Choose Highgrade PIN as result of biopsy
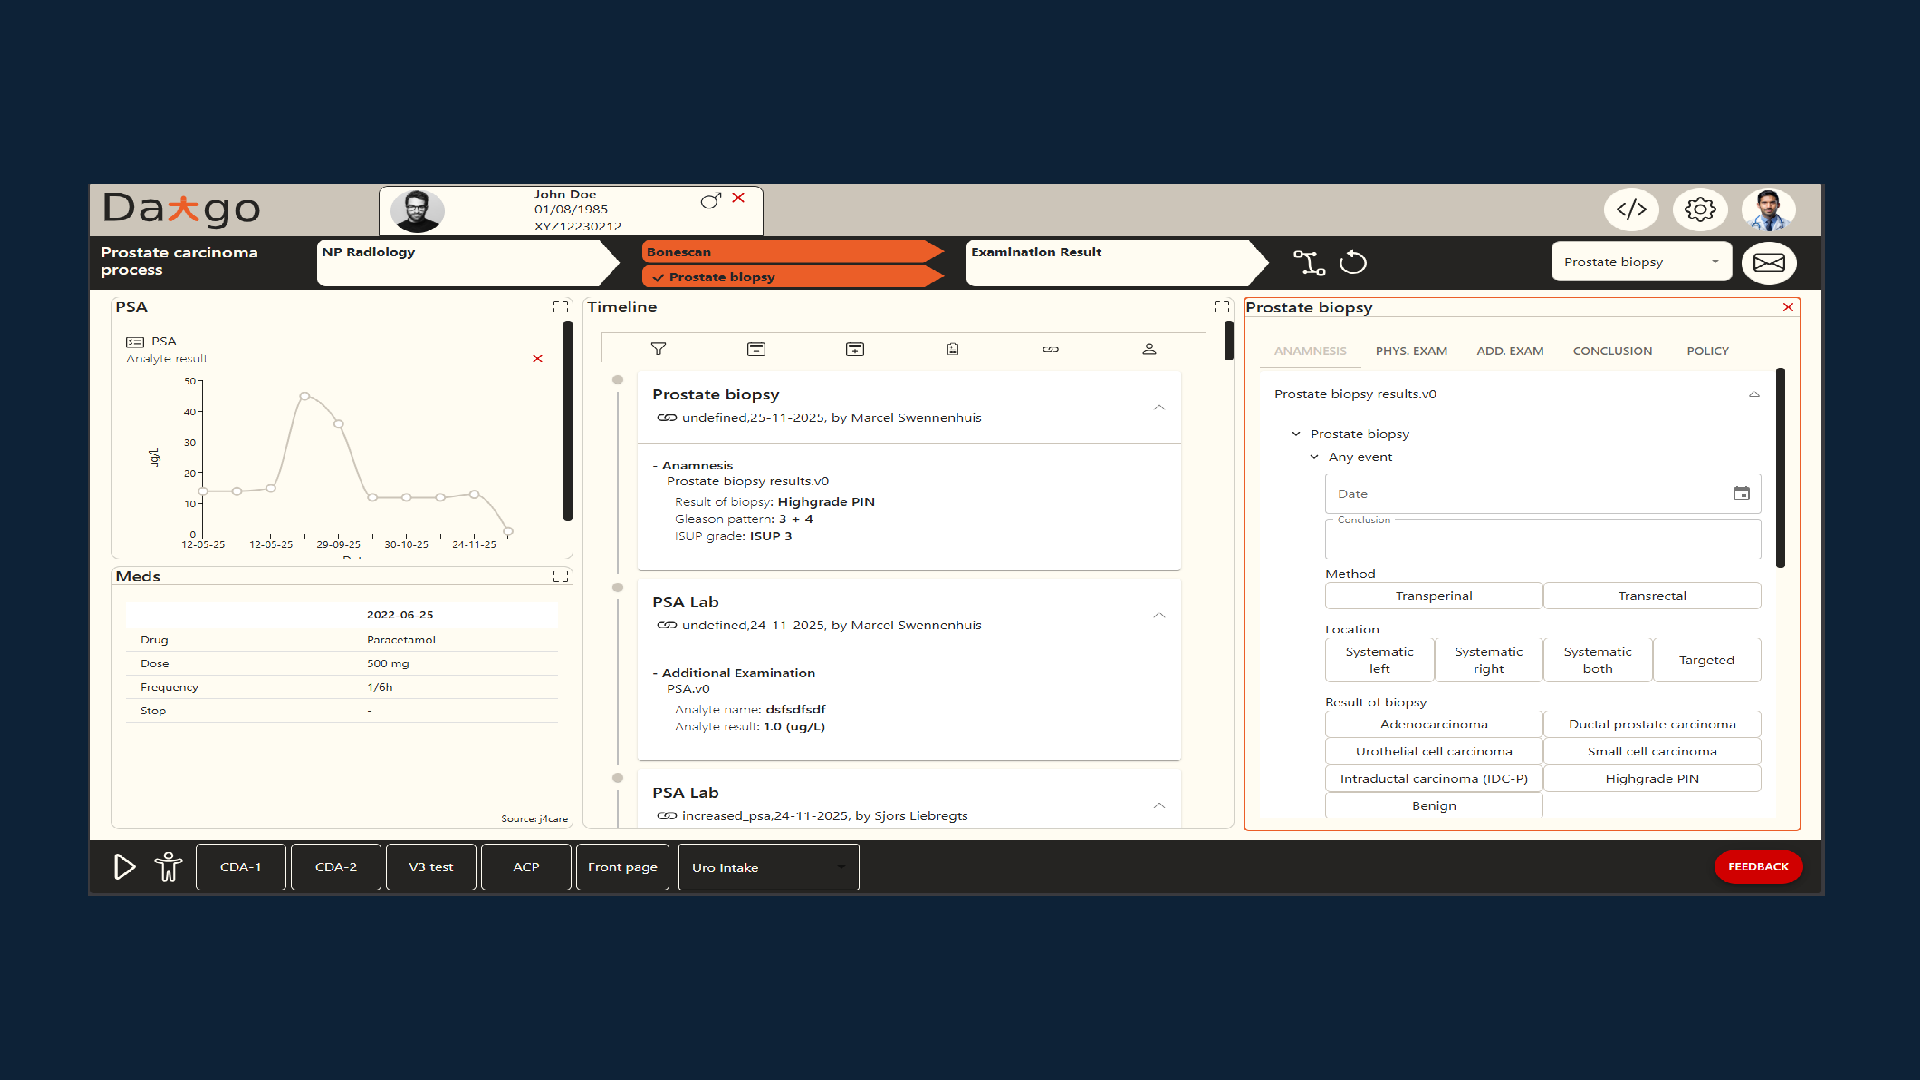The image size is (1920, 1080). point(1652,778)
